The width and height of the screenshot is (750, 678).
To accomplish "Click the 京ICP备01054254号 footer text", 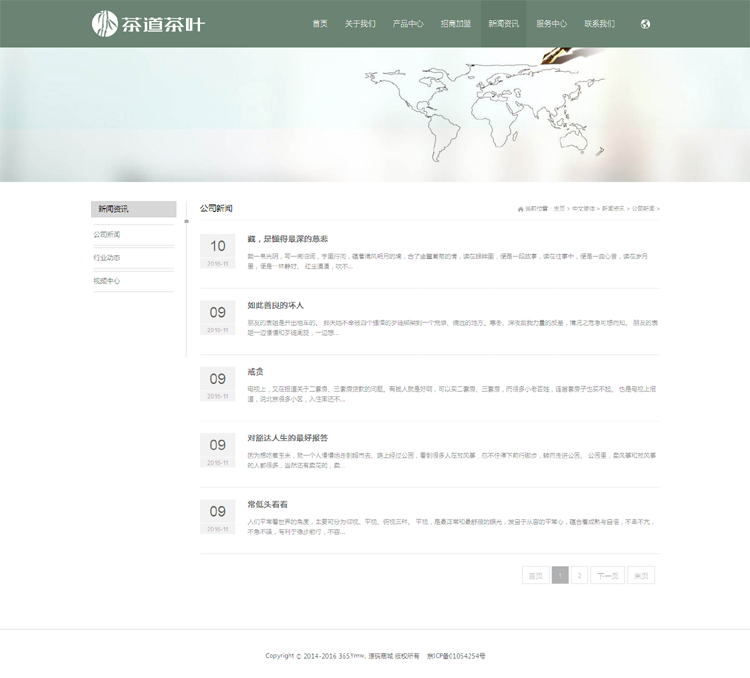I will [456, 656].
